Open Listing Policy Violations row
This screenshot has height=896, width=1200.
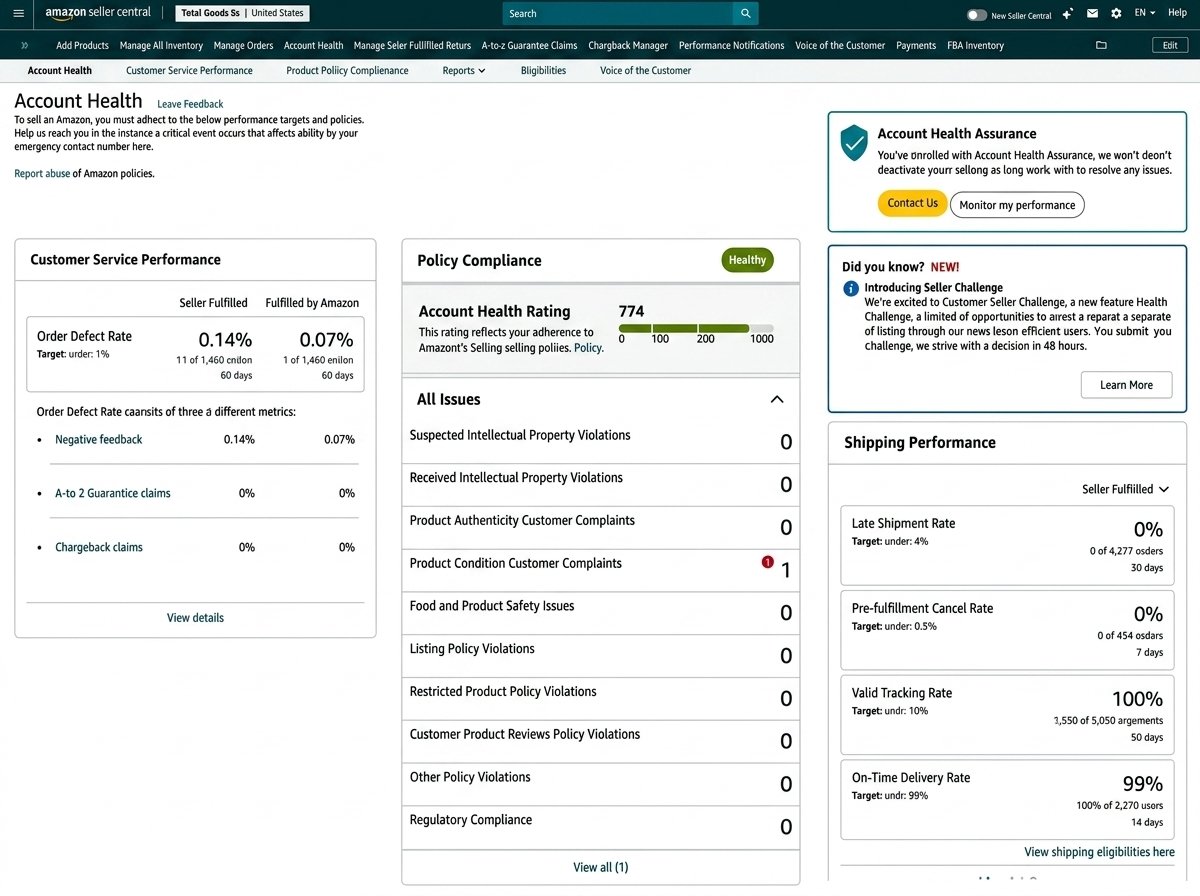pyautogui.click(x=601, y=656)
